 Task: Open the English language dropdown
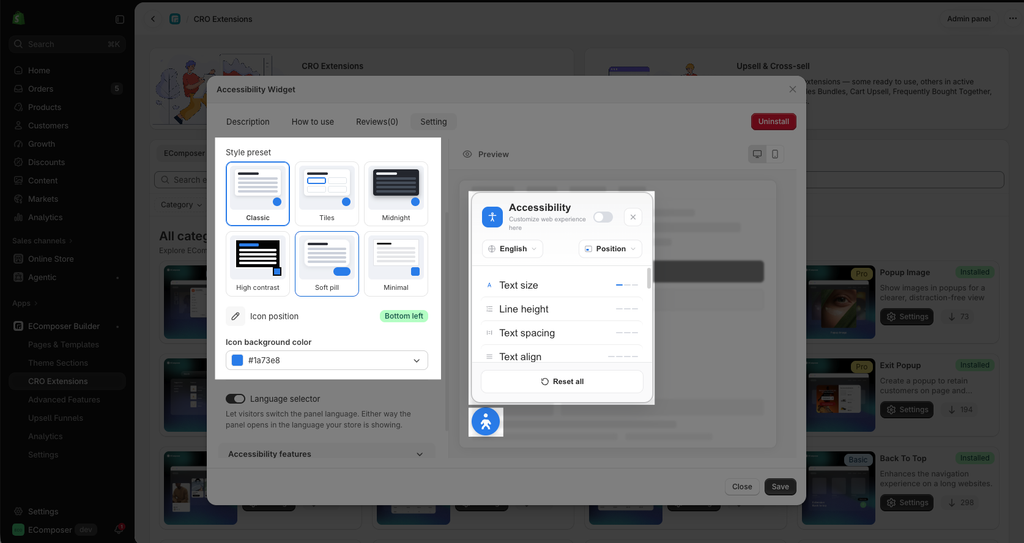coord(513,249)
